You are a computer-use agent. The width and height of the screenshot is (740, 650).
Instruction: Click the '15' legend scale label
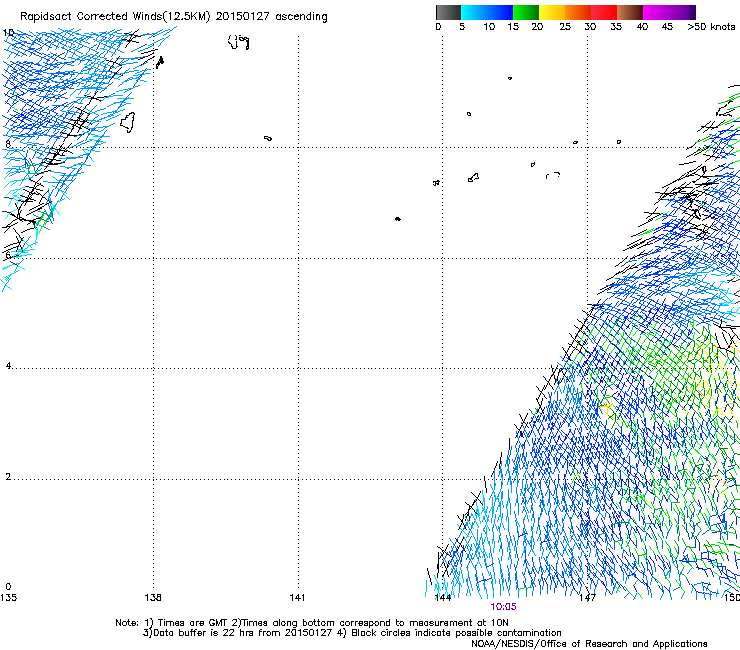513,27
